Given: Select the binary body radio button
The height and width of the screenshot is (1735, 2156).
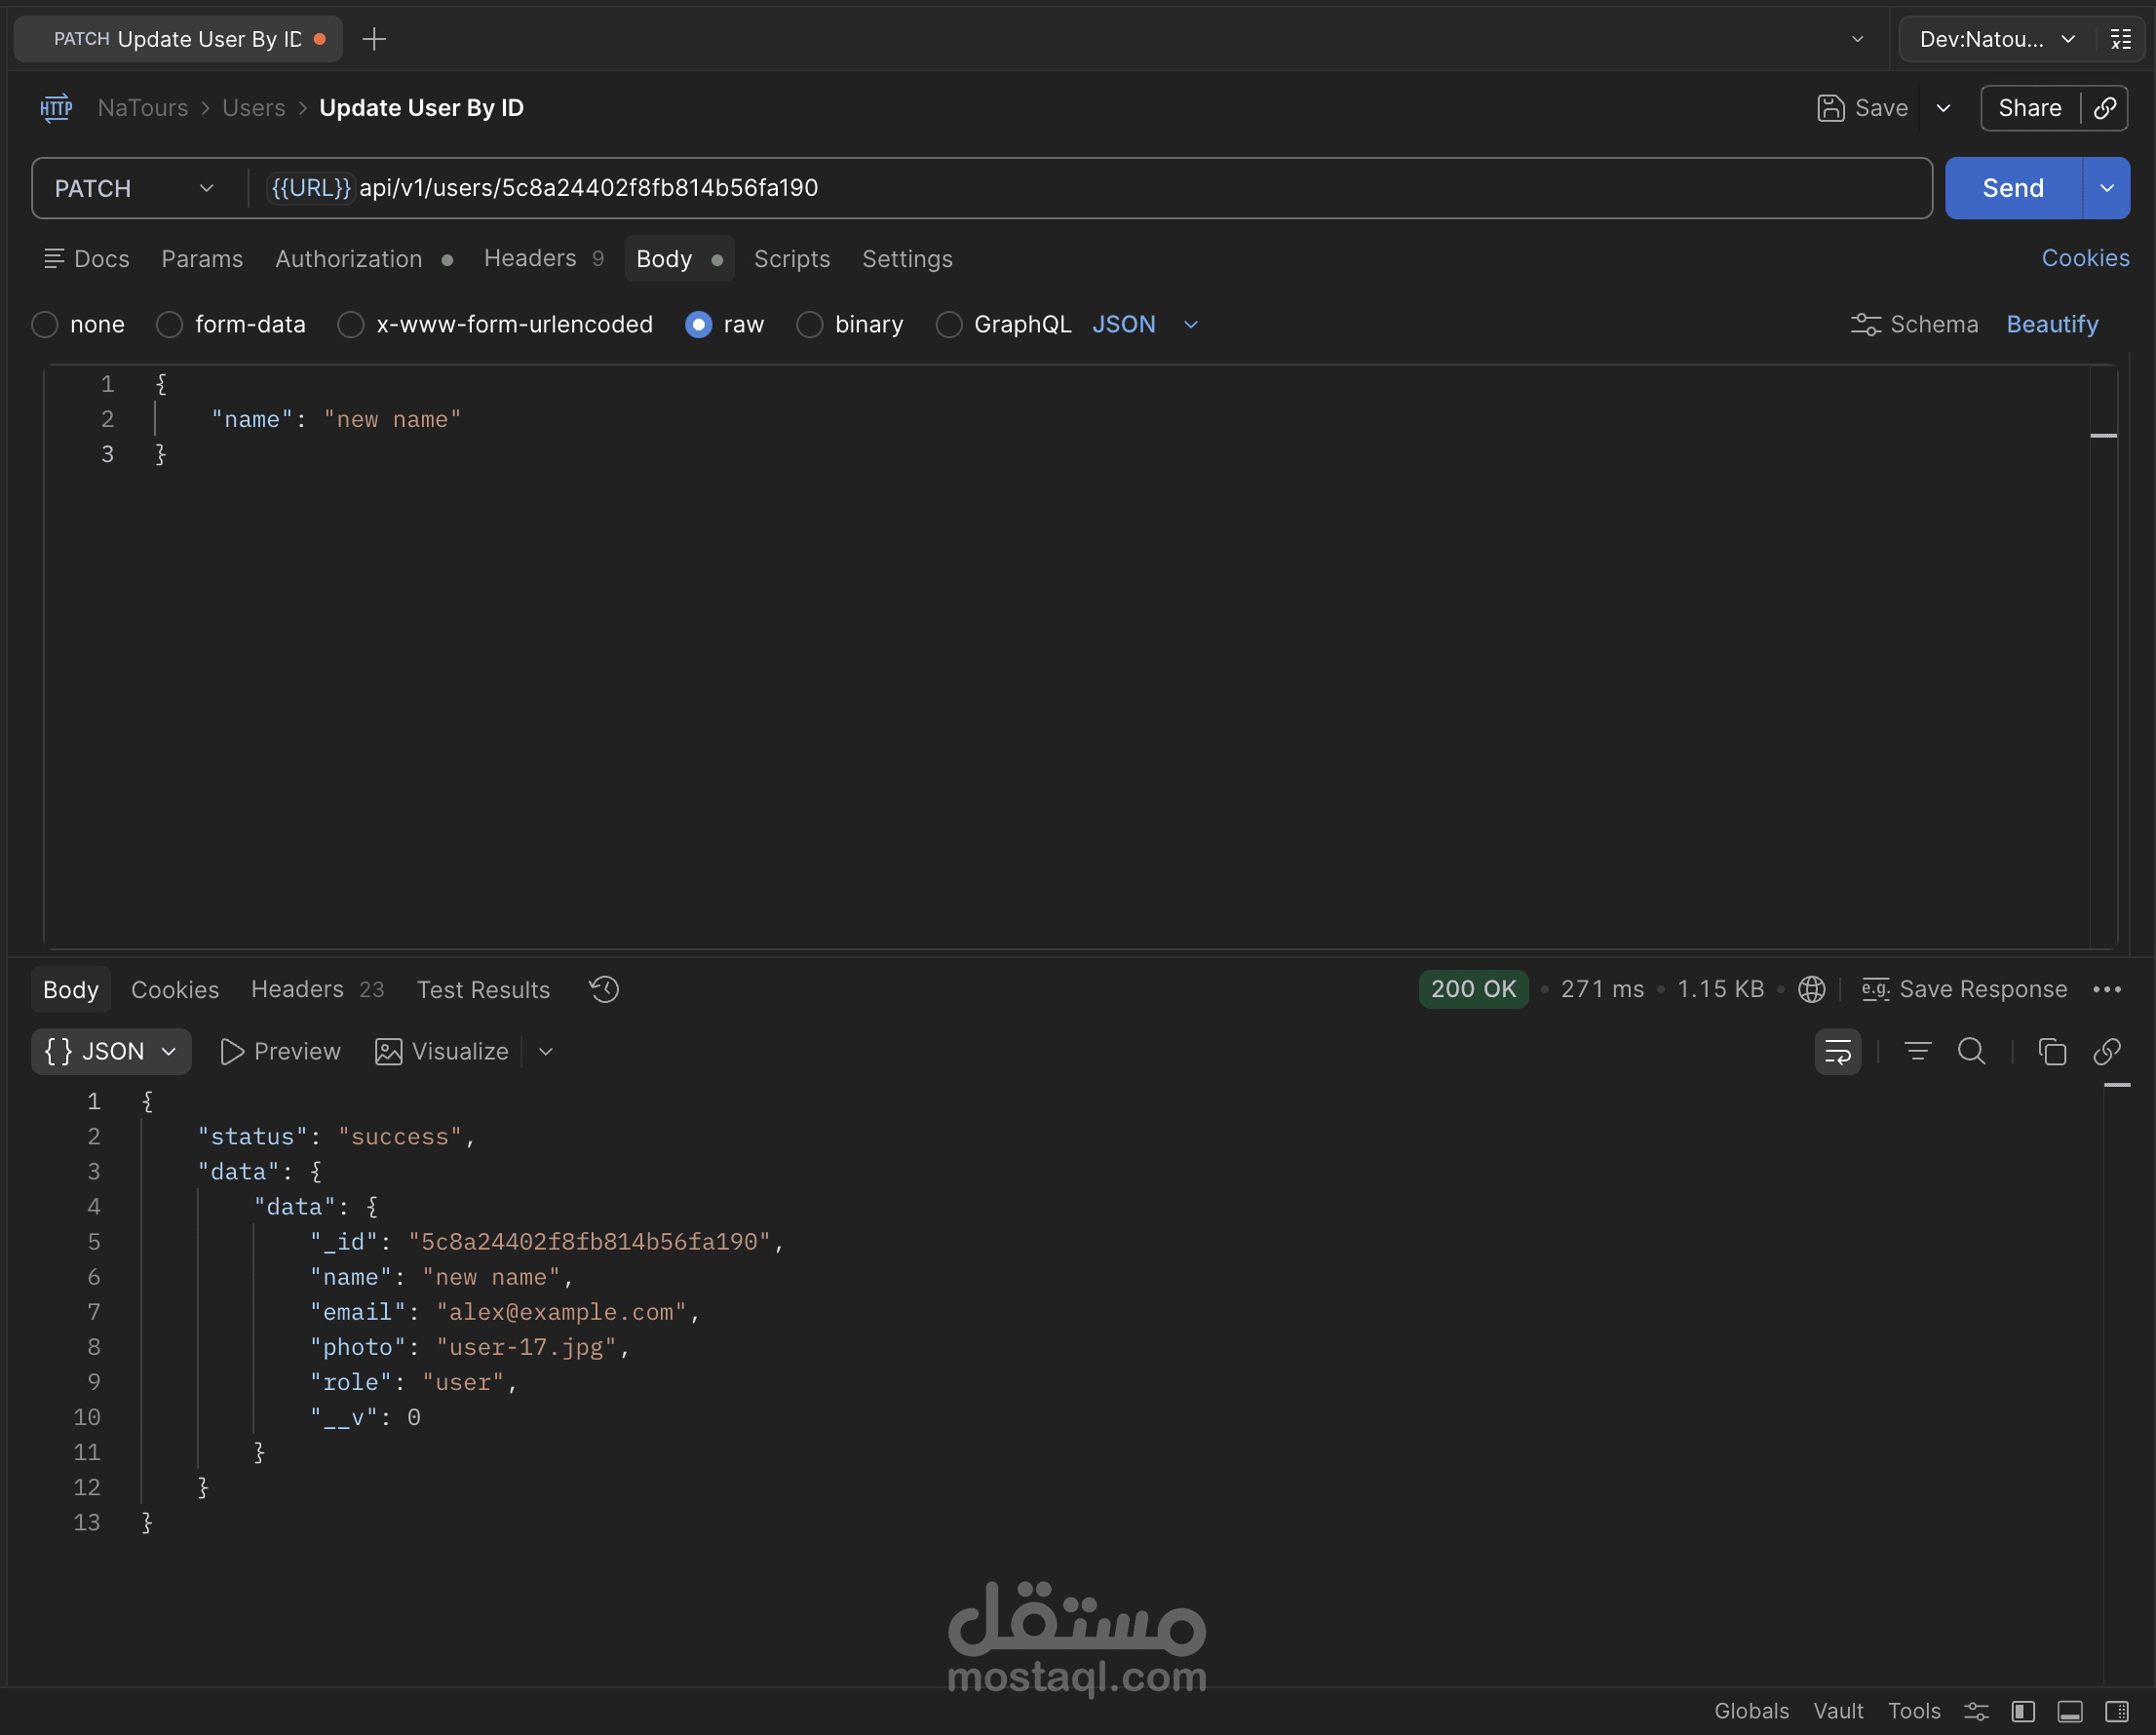Looking at the screenshot, I should (809, 324).
